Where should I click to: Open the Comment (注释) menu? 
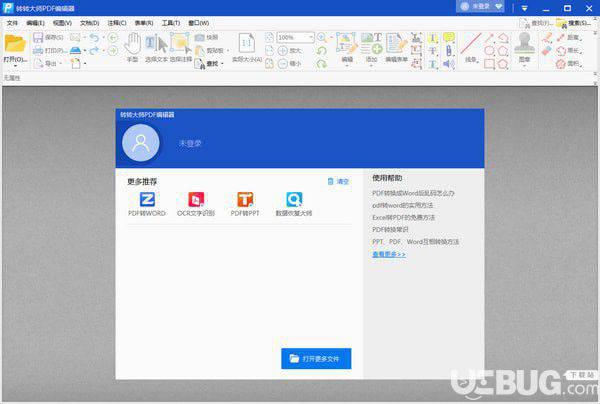117,23
